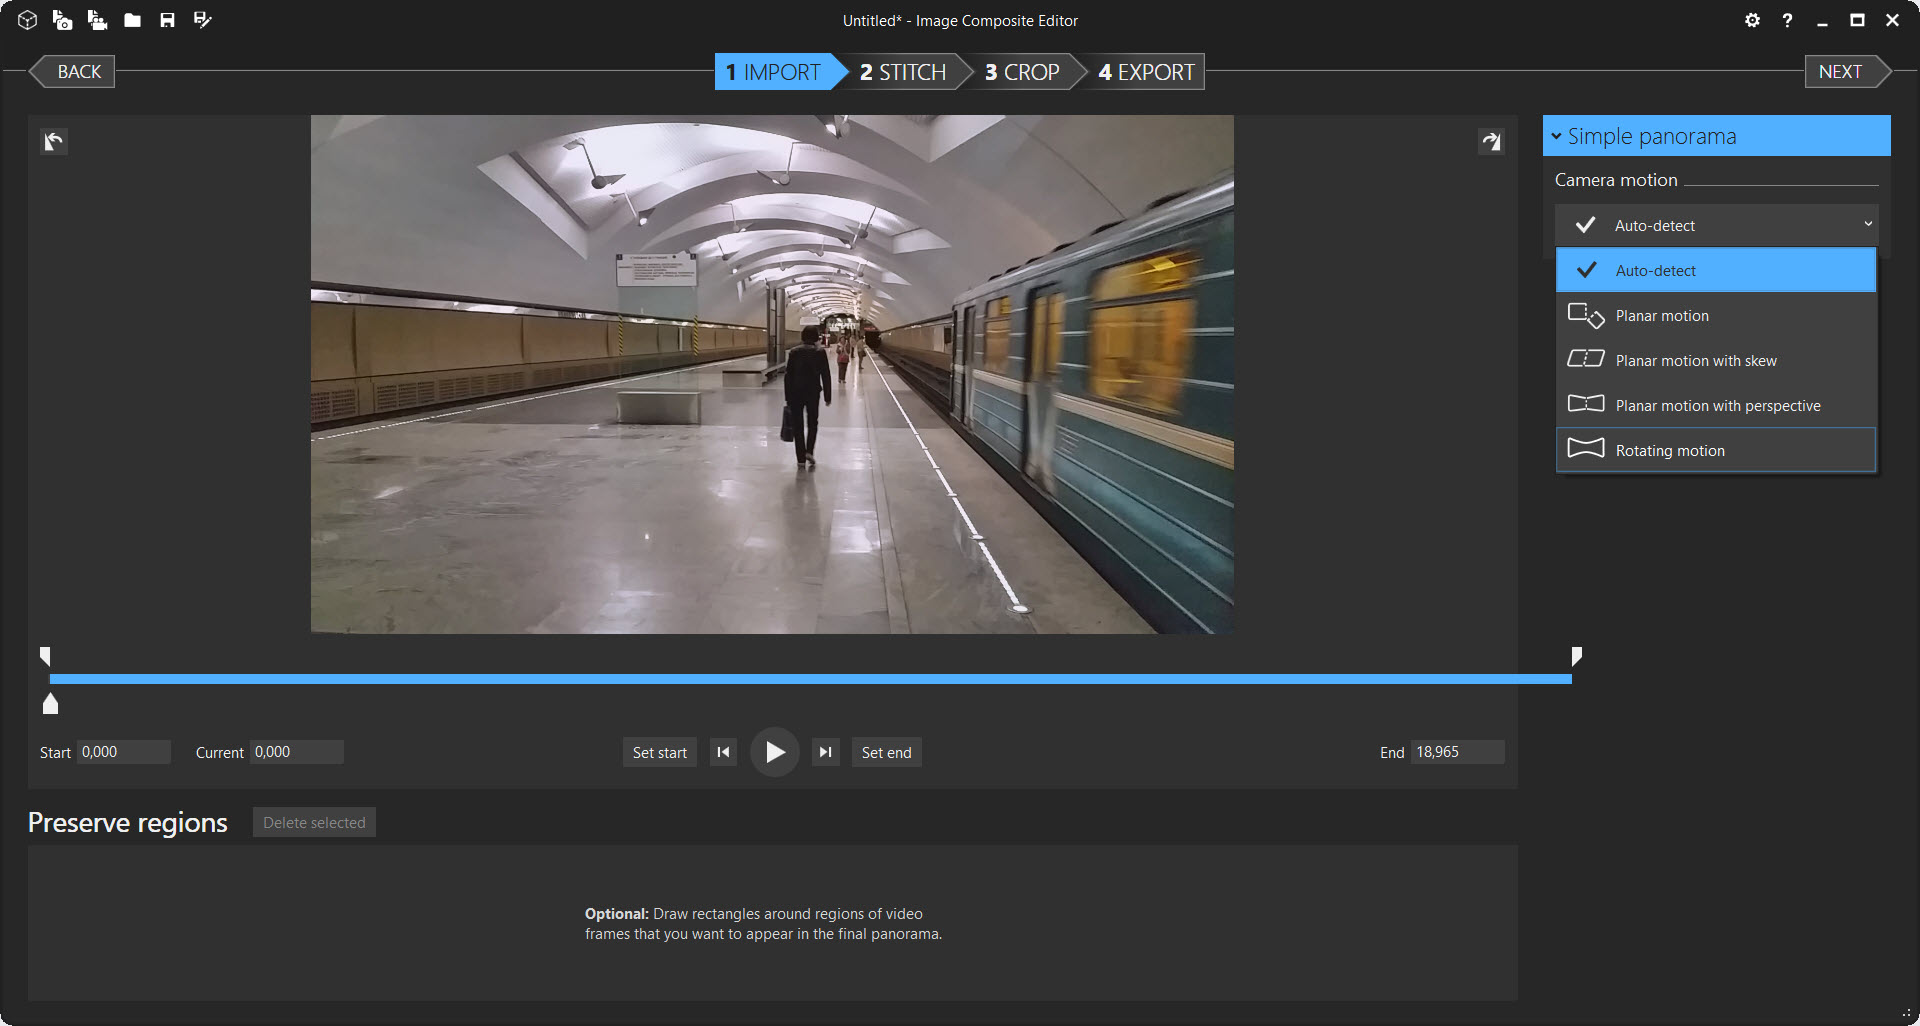Pick Planar motion with perspective
1920x1026 pixels.
pyautogui.click(x=1715, y=406)
